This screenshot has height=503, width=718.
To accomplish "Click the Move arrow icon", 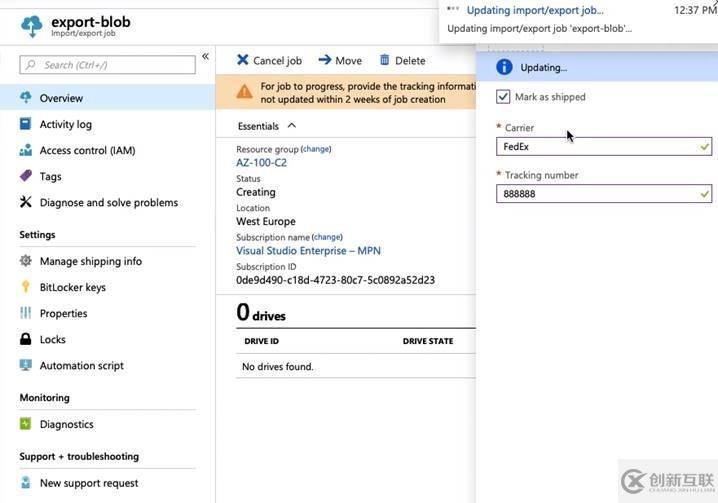I will pos(325,60).
